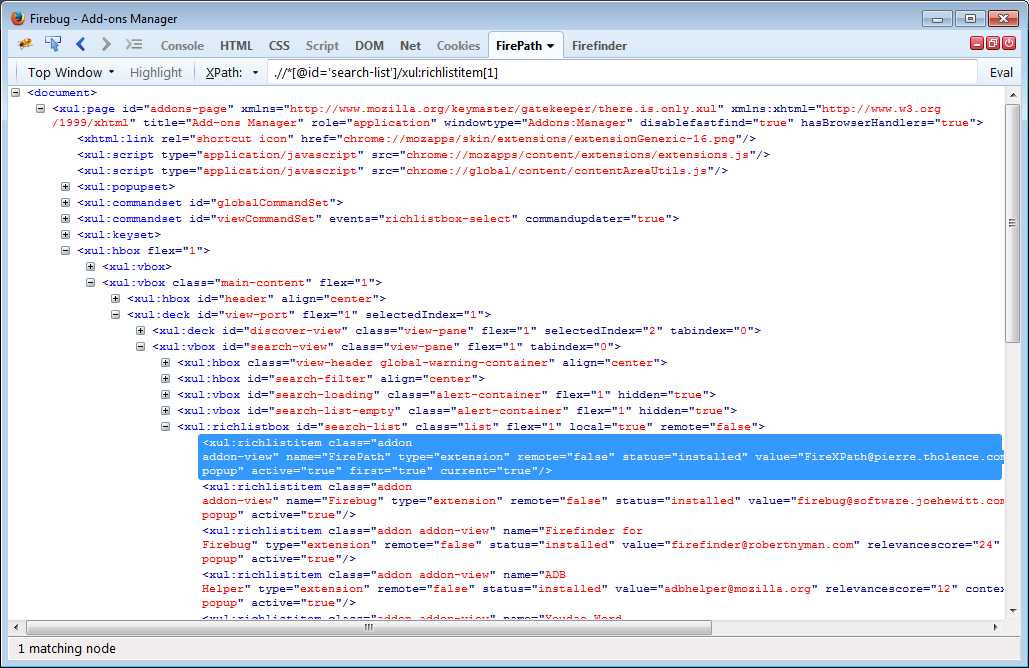The image size is (1029, 668).
Task: Click the red deactivate Firebug power icon
Action: click(x=1009, y=43)
